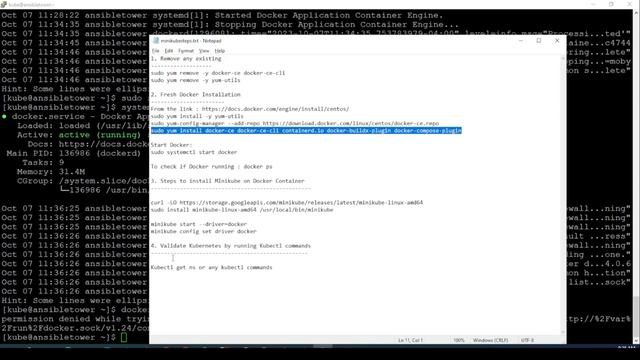Click the line 'Kubectl get ns or any kubectl commands'
The width and height of the screenshot is (640, 360).
211,267
